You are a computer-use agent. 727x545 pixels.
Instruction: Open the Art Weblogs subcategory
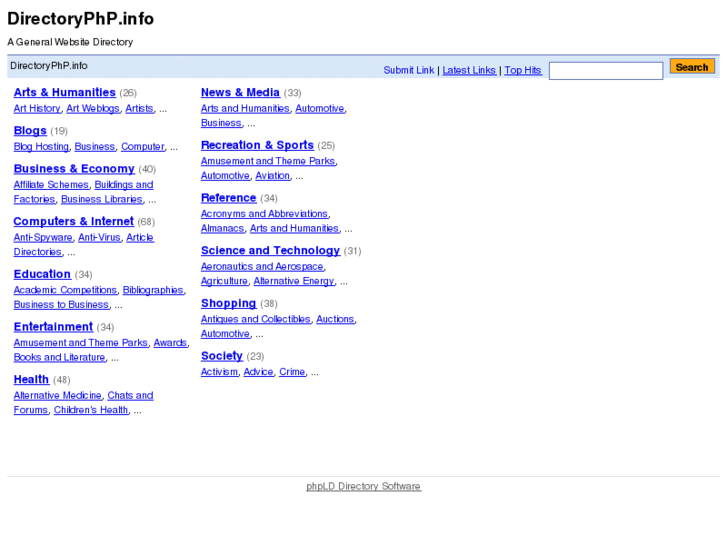[x=93, y=109]
